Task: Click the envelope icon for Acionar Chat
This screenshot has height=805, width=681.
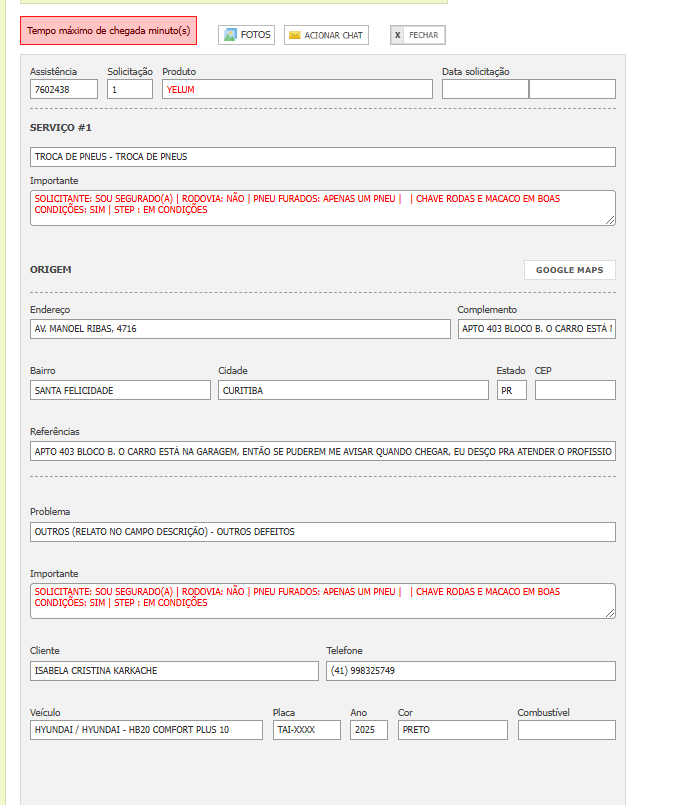Action: [x=294, y=35]
